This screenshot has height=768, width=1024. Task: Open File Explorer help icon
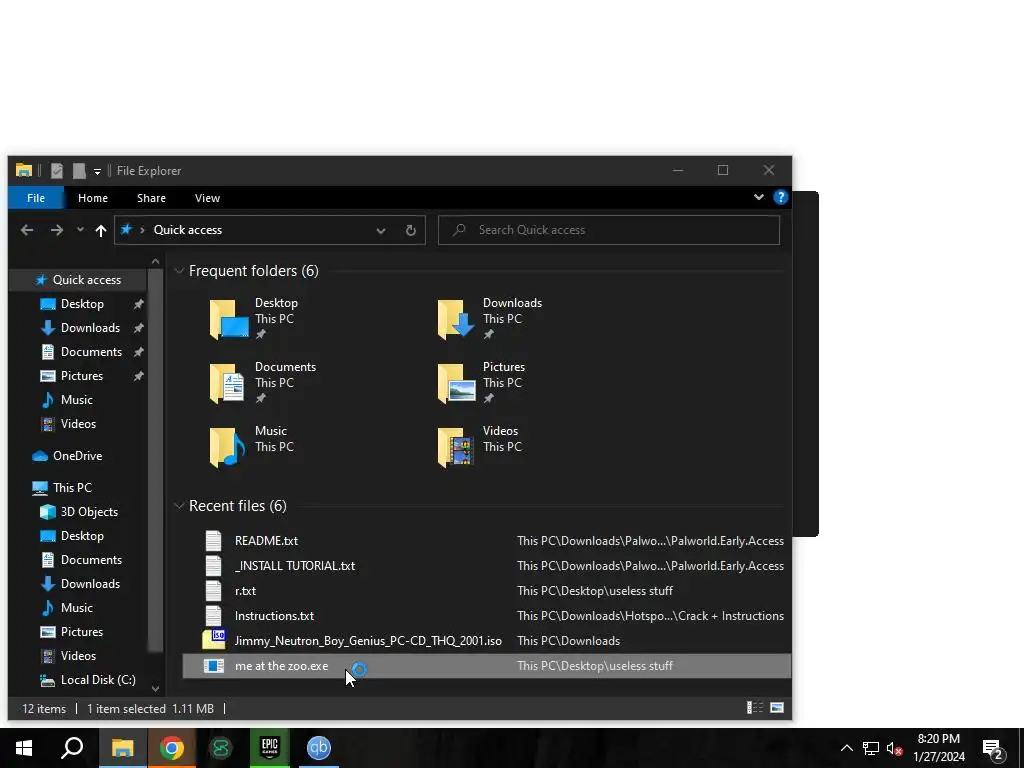click(x=780, y=197)
